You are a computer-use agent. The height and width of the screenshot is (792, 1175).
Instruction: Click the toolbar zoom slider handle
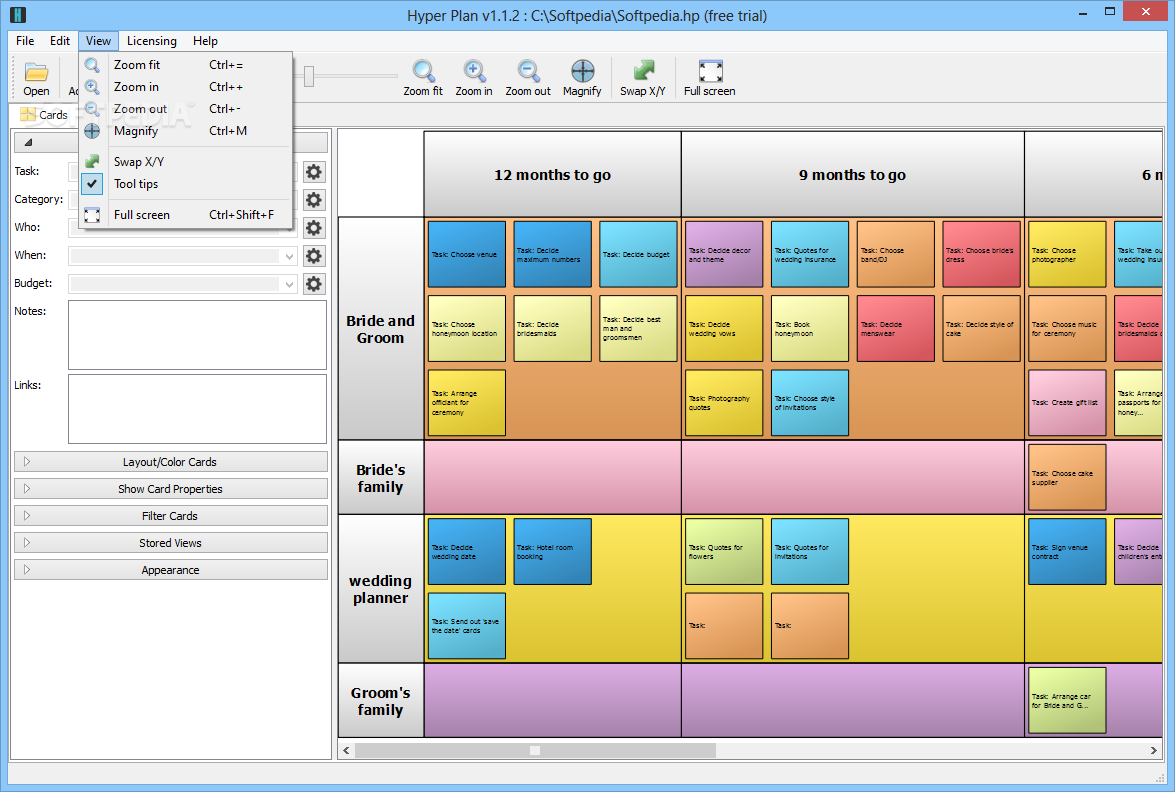[309, 76]
